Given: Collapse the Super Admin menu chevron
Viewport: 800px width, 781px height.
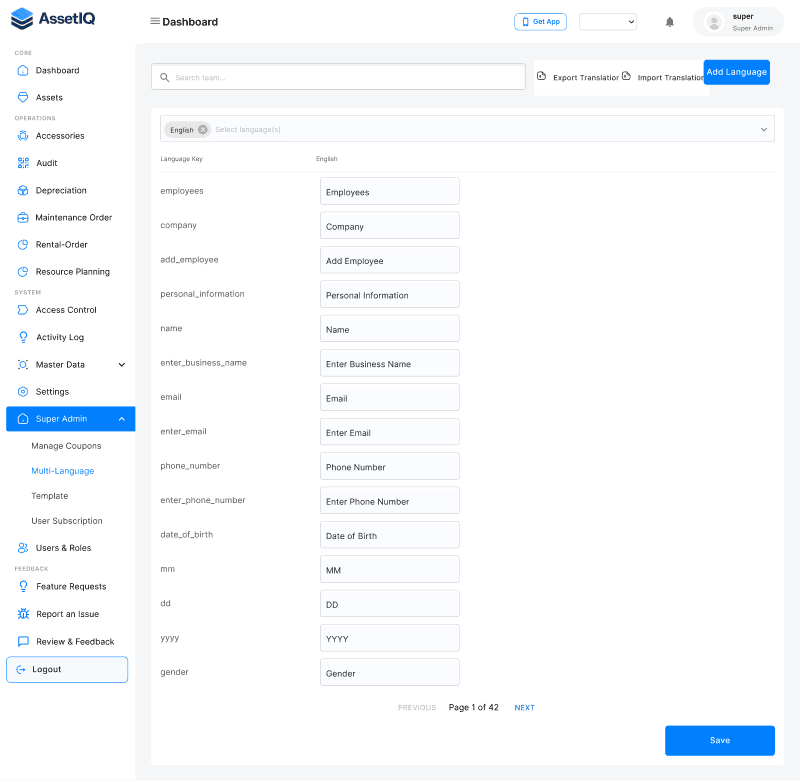Looking at the screenshot, I should tap(121, 419).
